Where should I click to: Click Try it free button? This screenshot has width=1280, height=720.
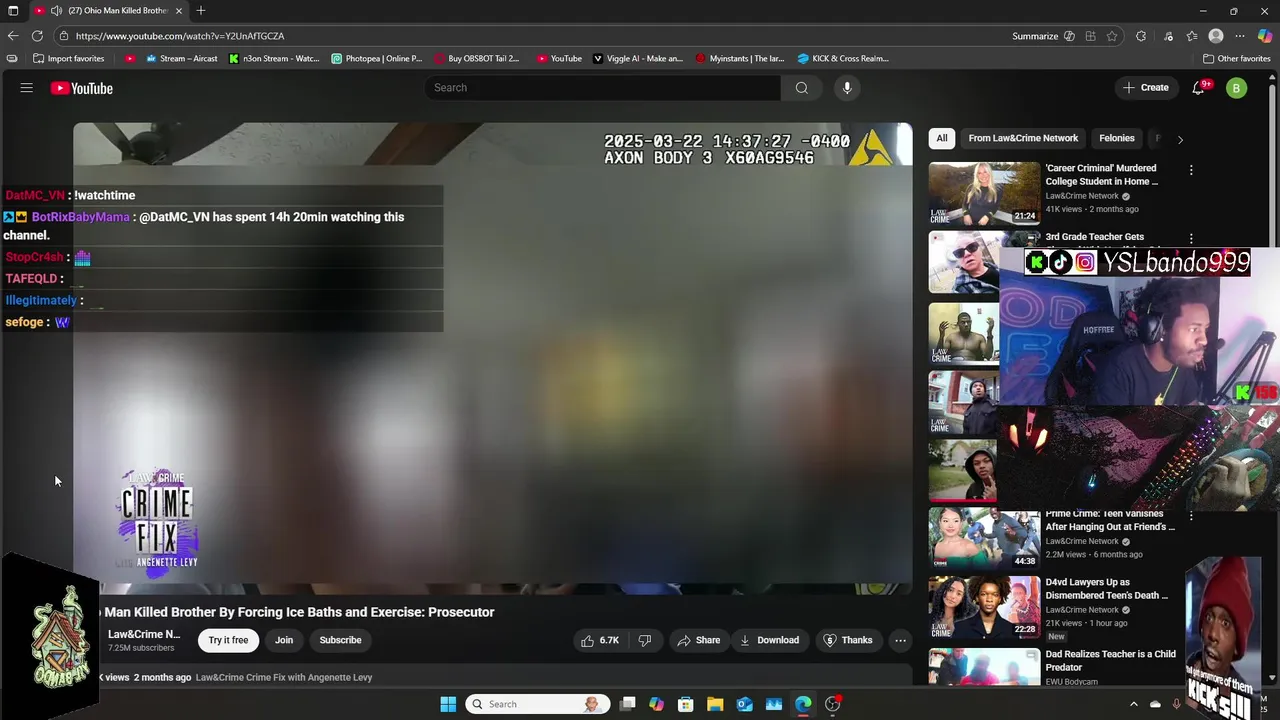point(228,640)
